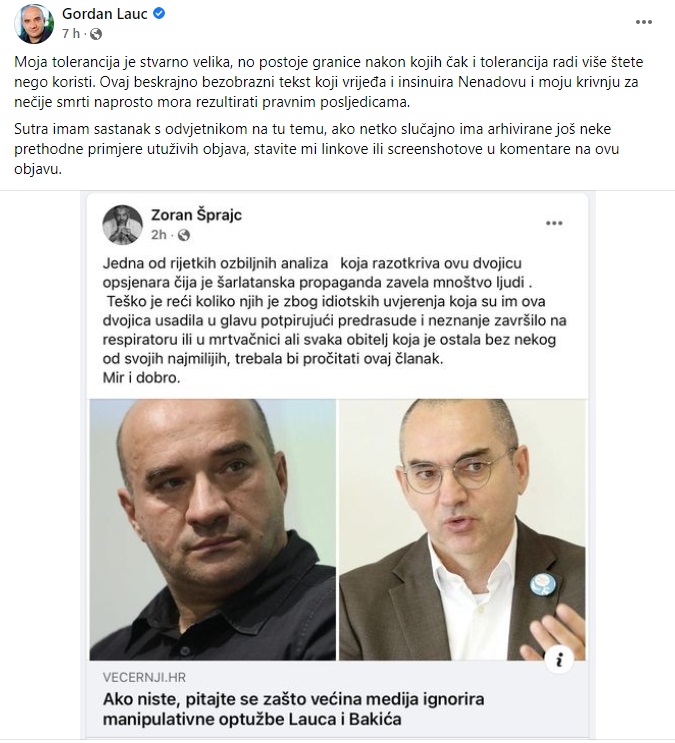Open the right photo of man with glasses
Viewport: 675px width, 743px height.
tap(462, 529)
